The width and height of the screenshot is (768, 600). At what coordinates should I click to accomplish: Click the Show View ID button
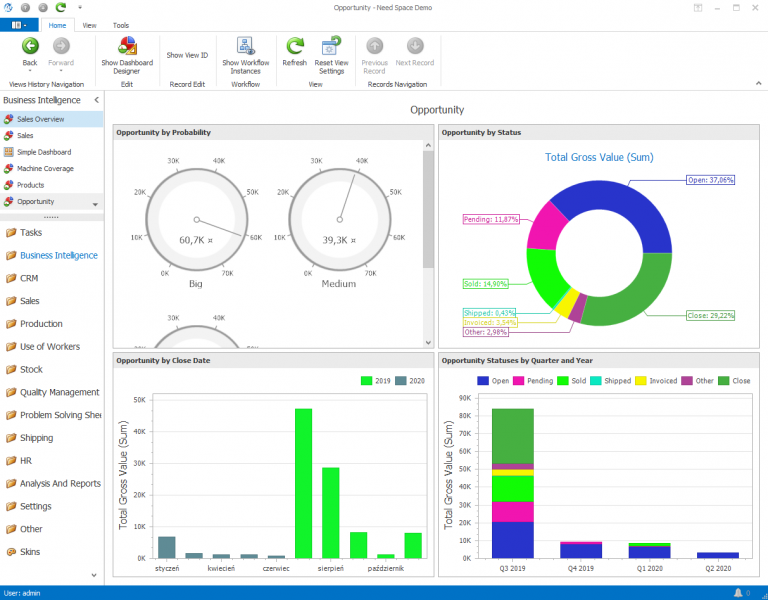tap(187, 55)
